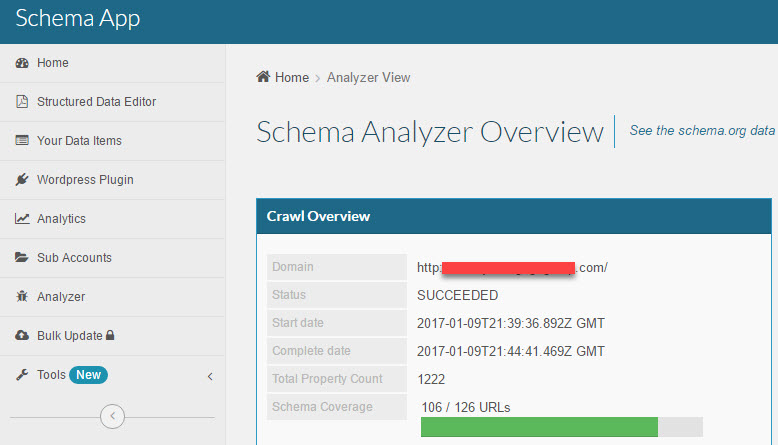Screen dimensions: 778x445
Task: Click the SUCCEEDED status value
Action: 457,296
